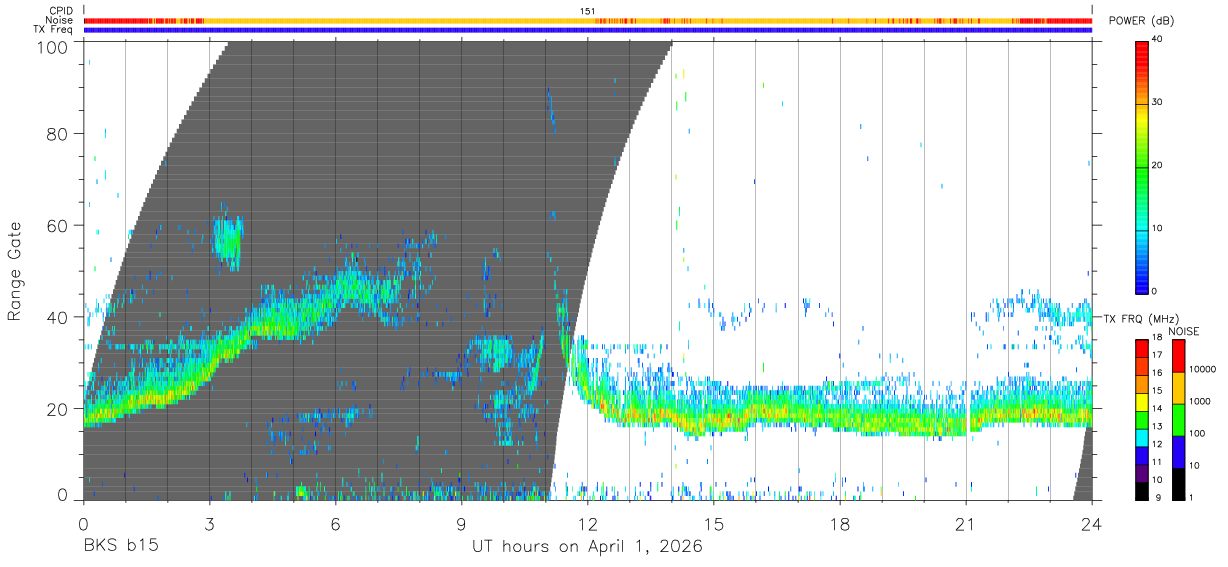Image resolution: width=1228 pixels, height=567 pixels.
Task: Click the orange Noise strip above the plot
Action: [x=587, y=20]
